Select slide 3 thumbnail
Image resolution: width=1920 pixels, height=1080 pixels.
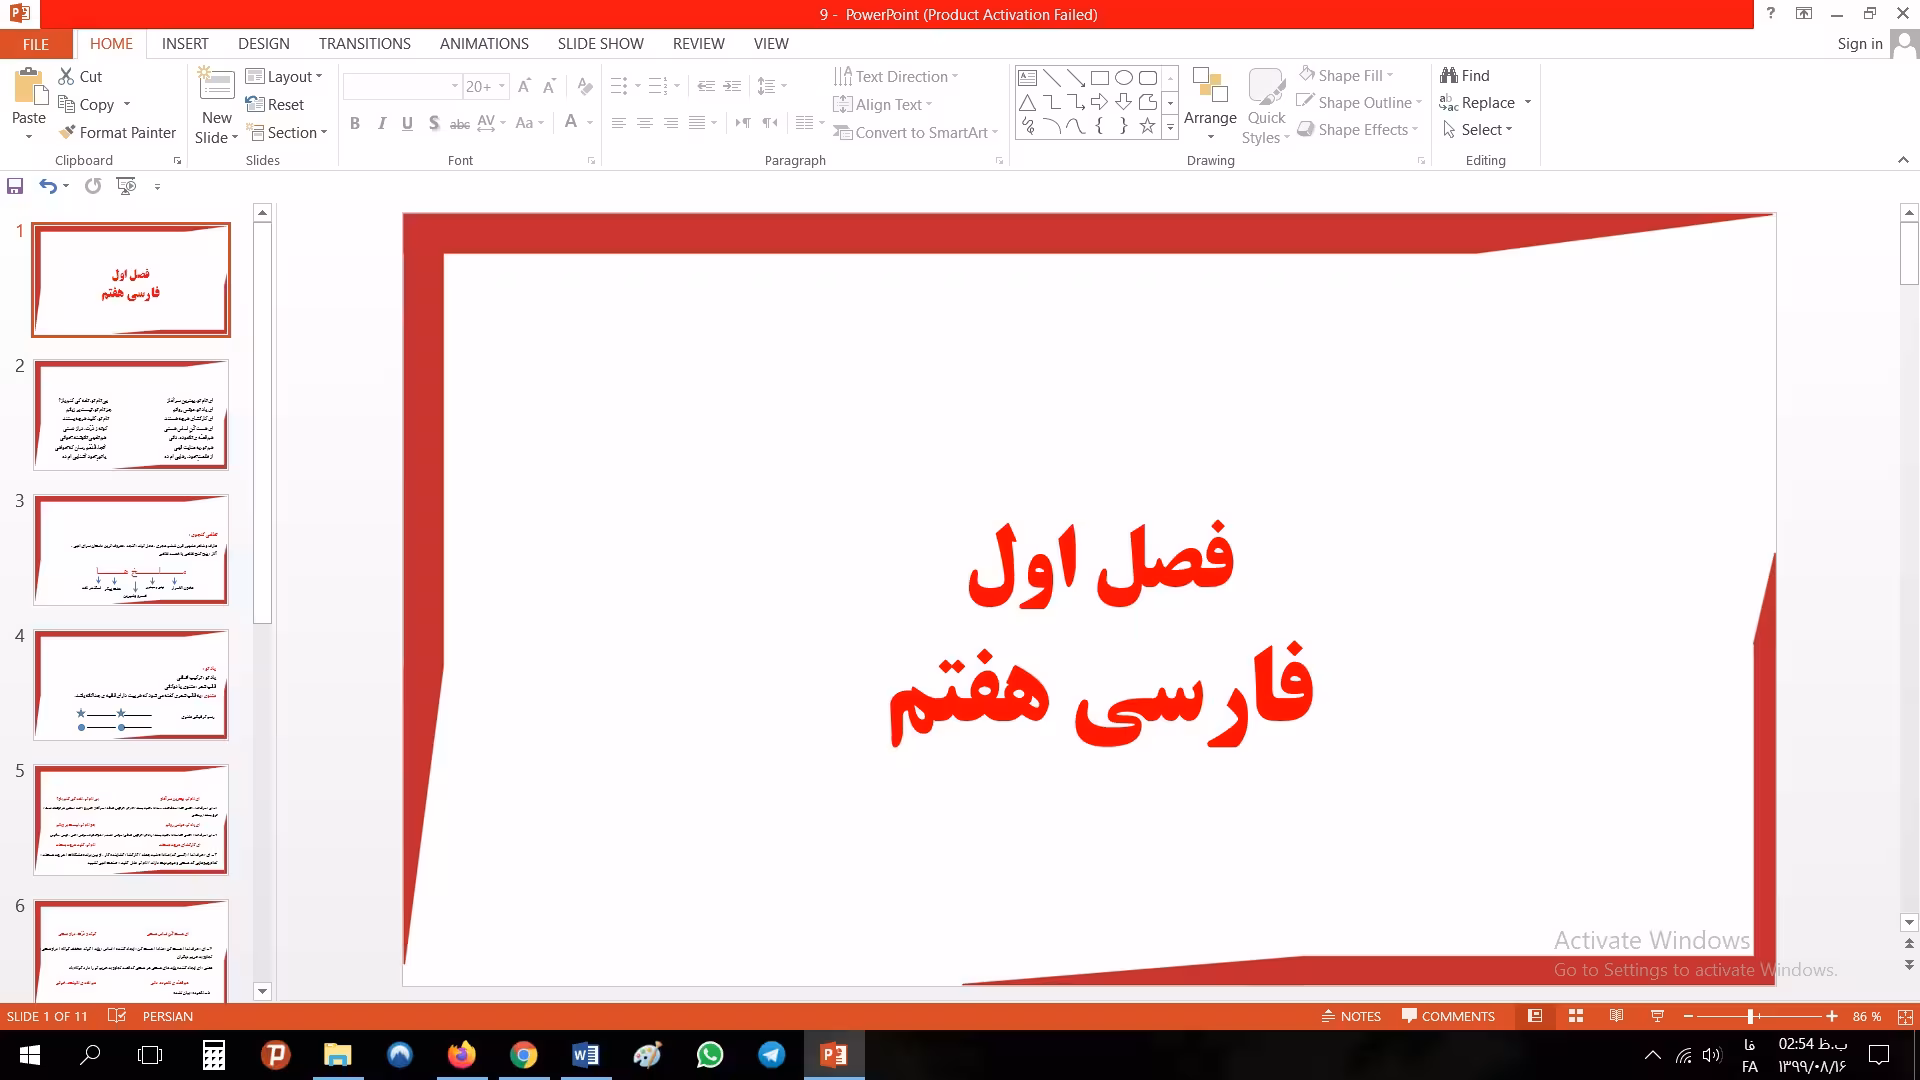(131, 550)
